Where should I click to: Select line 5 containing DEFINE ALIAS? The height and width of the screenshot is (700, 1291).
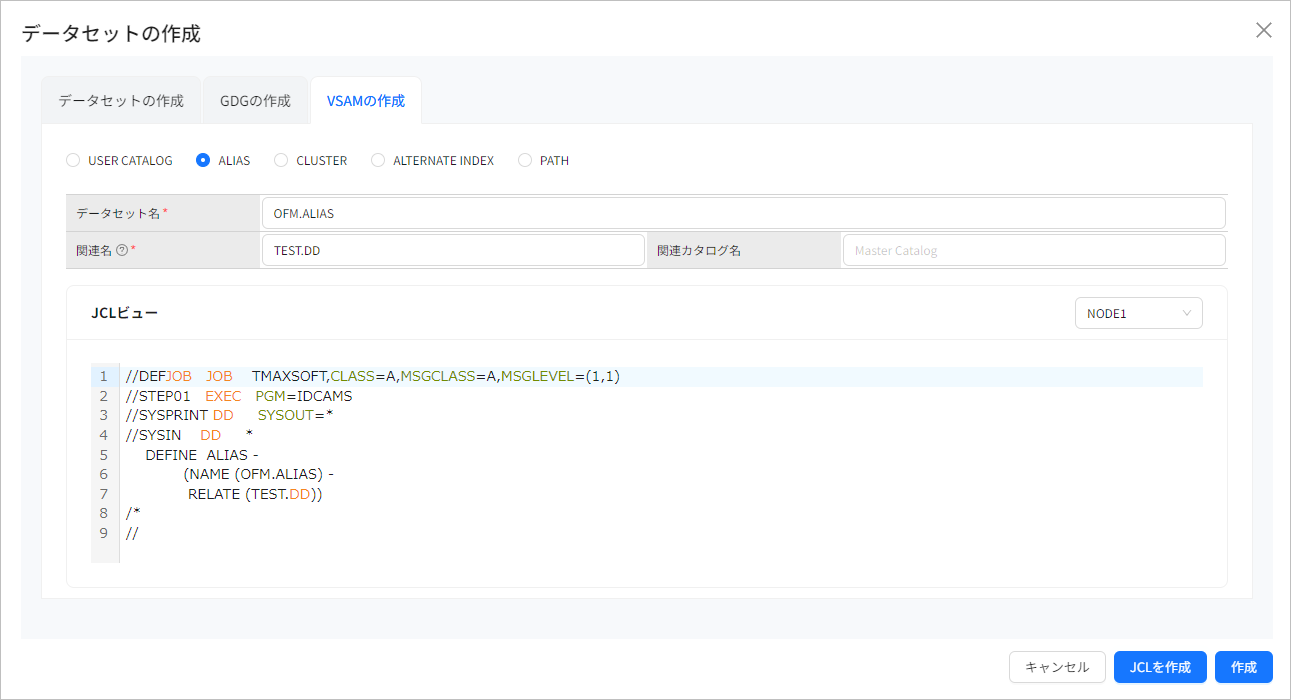coord(205,454)
